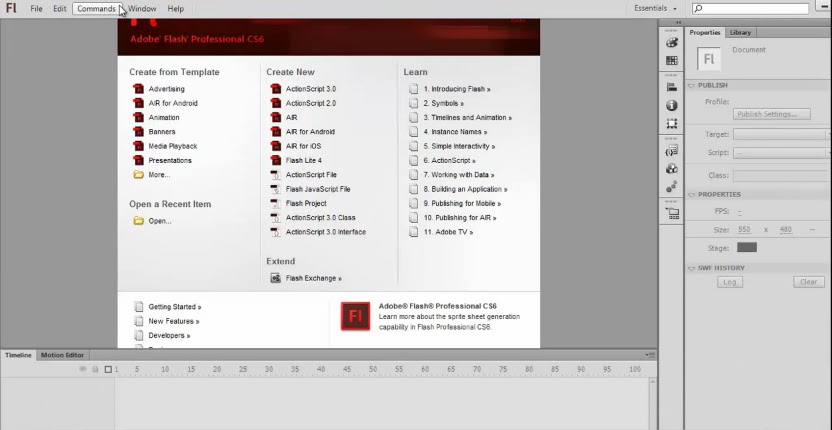Open the Project panel icon
832x430 pixels.
(672, 213)
